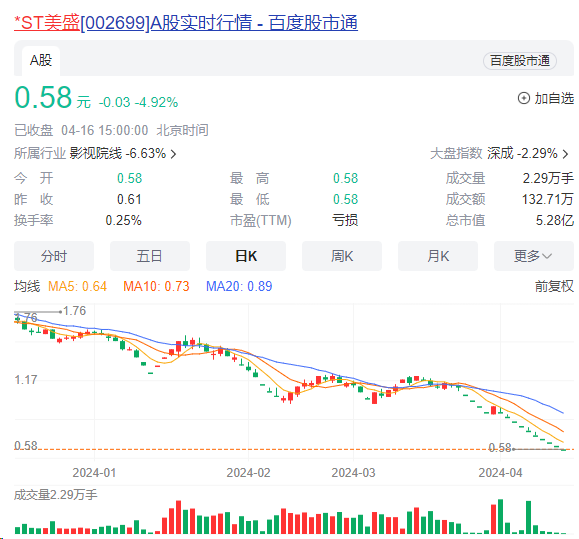Image resolution: width=579 pixels, height=539 pixels.
Task: Click 换手率 value 0.25%
Action: coord(123,220)
